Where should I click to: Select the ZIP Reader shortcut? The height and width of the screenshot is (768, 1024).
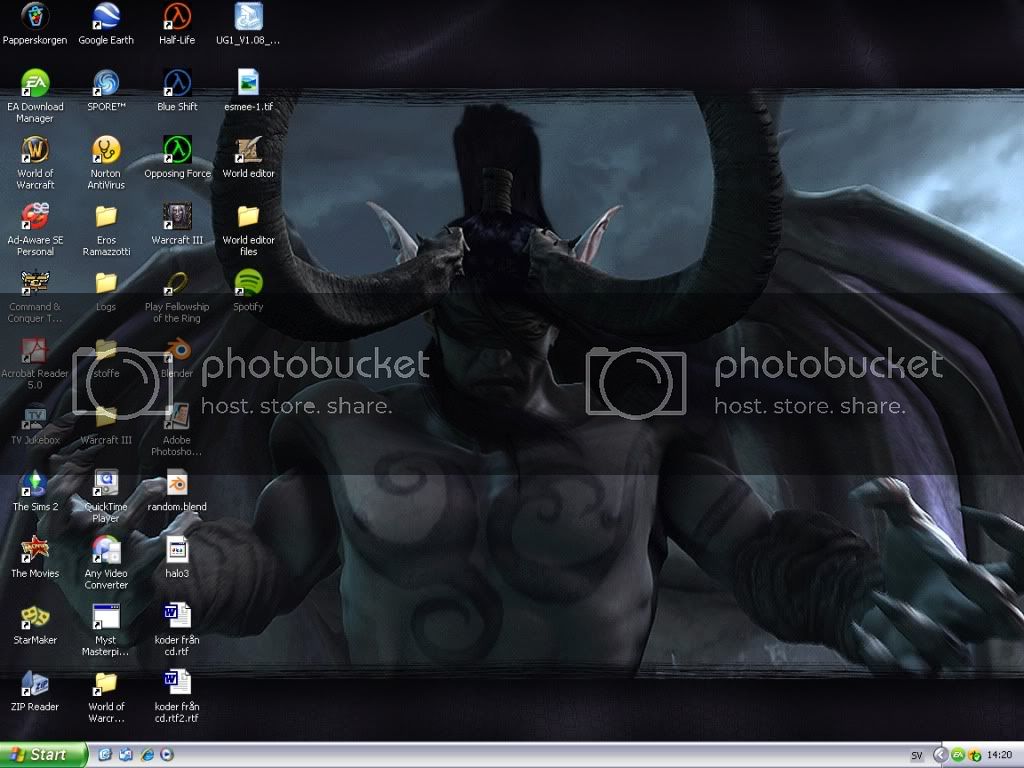35,690
